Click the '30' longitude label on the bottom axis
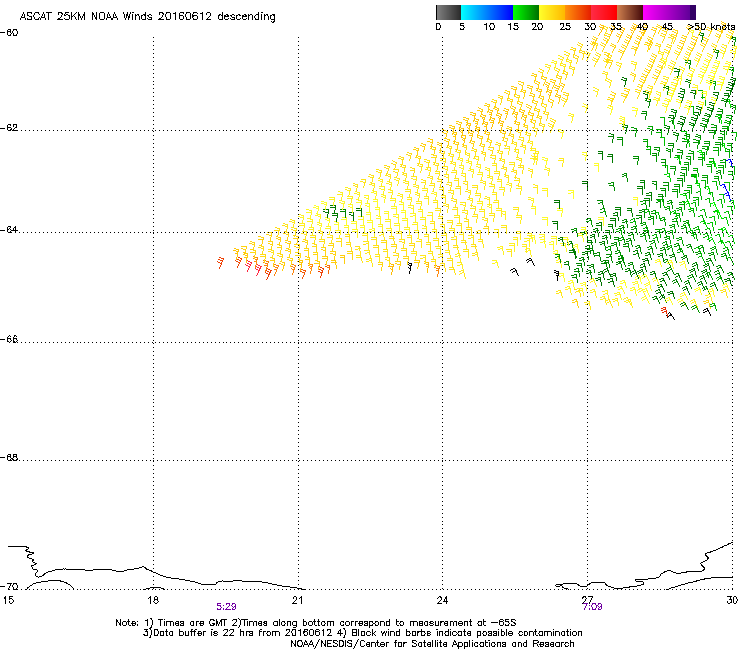This screenshot has height=650, width=740. 732,600
